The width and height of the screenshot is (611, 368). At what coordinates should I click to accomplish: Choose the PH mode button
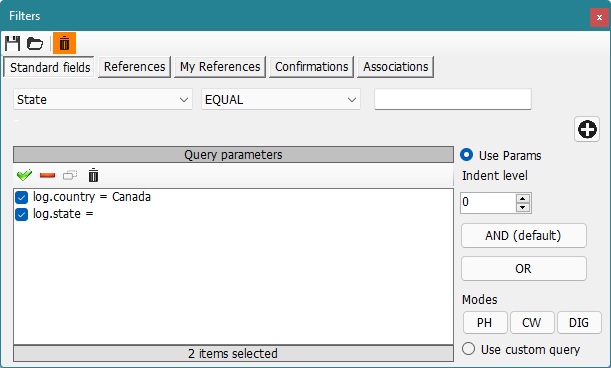coord(485,322)
